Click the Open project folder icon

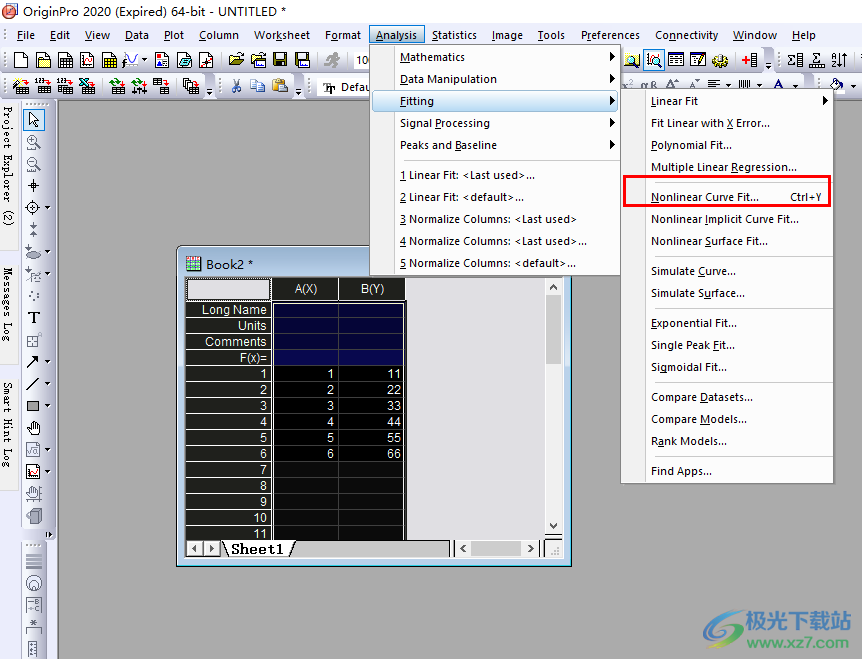click(x=236, y=60)
